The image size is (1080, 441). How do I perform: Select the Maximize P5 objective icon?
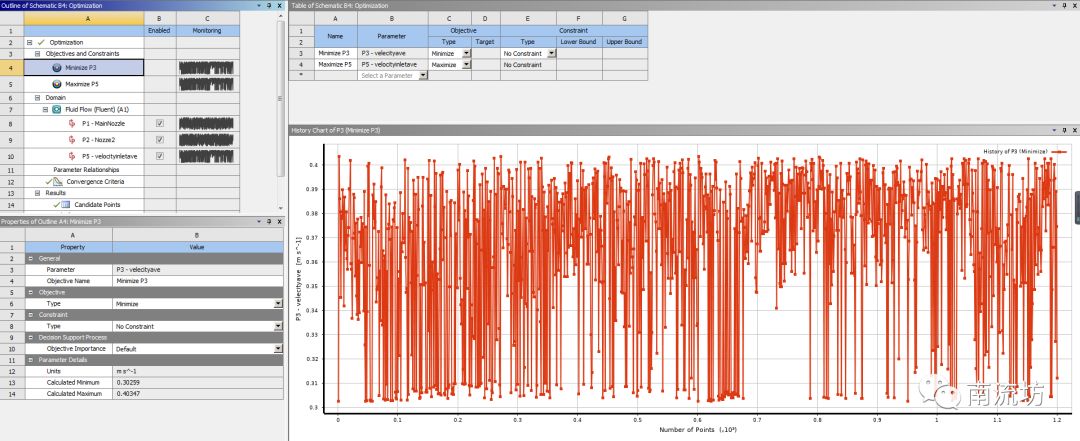(56, 84)
